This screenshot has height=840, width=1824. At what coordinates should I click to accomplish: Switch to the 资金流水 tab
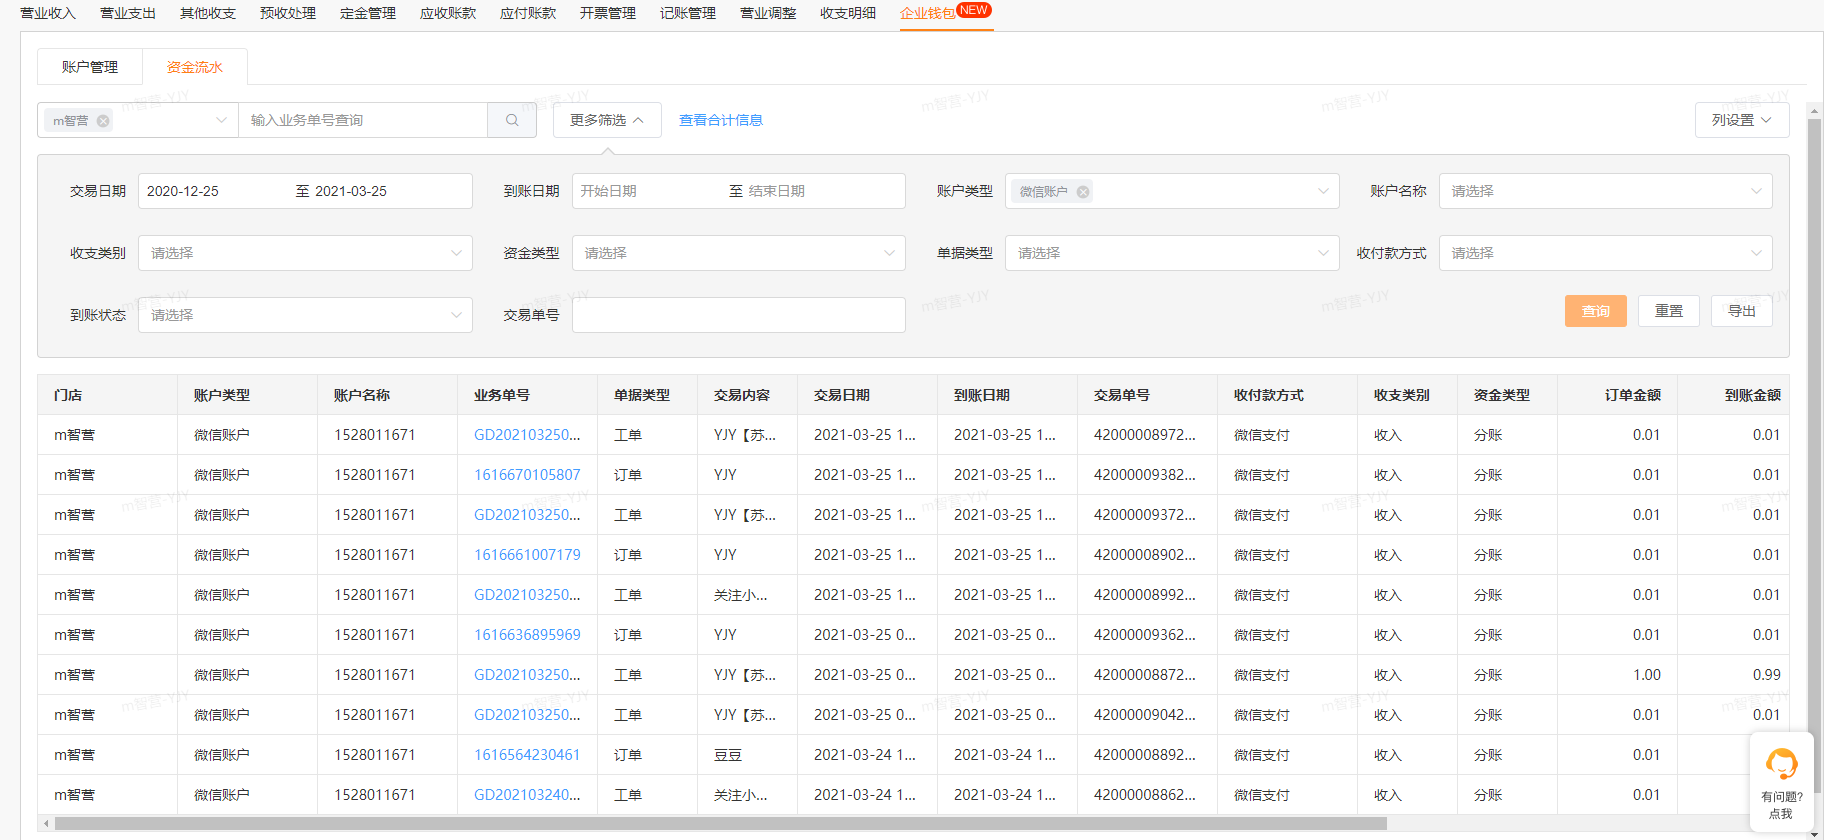click(195, 67)
